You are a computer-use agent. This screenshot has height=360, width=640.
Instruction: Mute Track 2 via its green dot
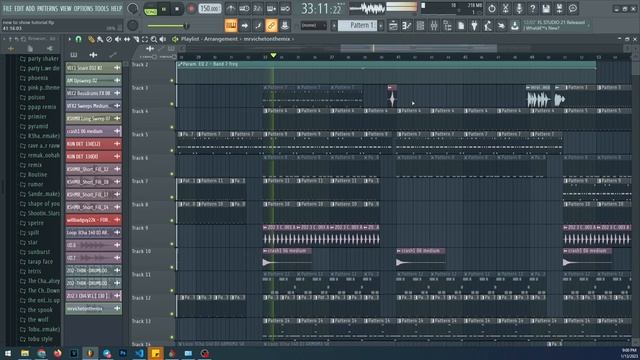click(172, 80)
